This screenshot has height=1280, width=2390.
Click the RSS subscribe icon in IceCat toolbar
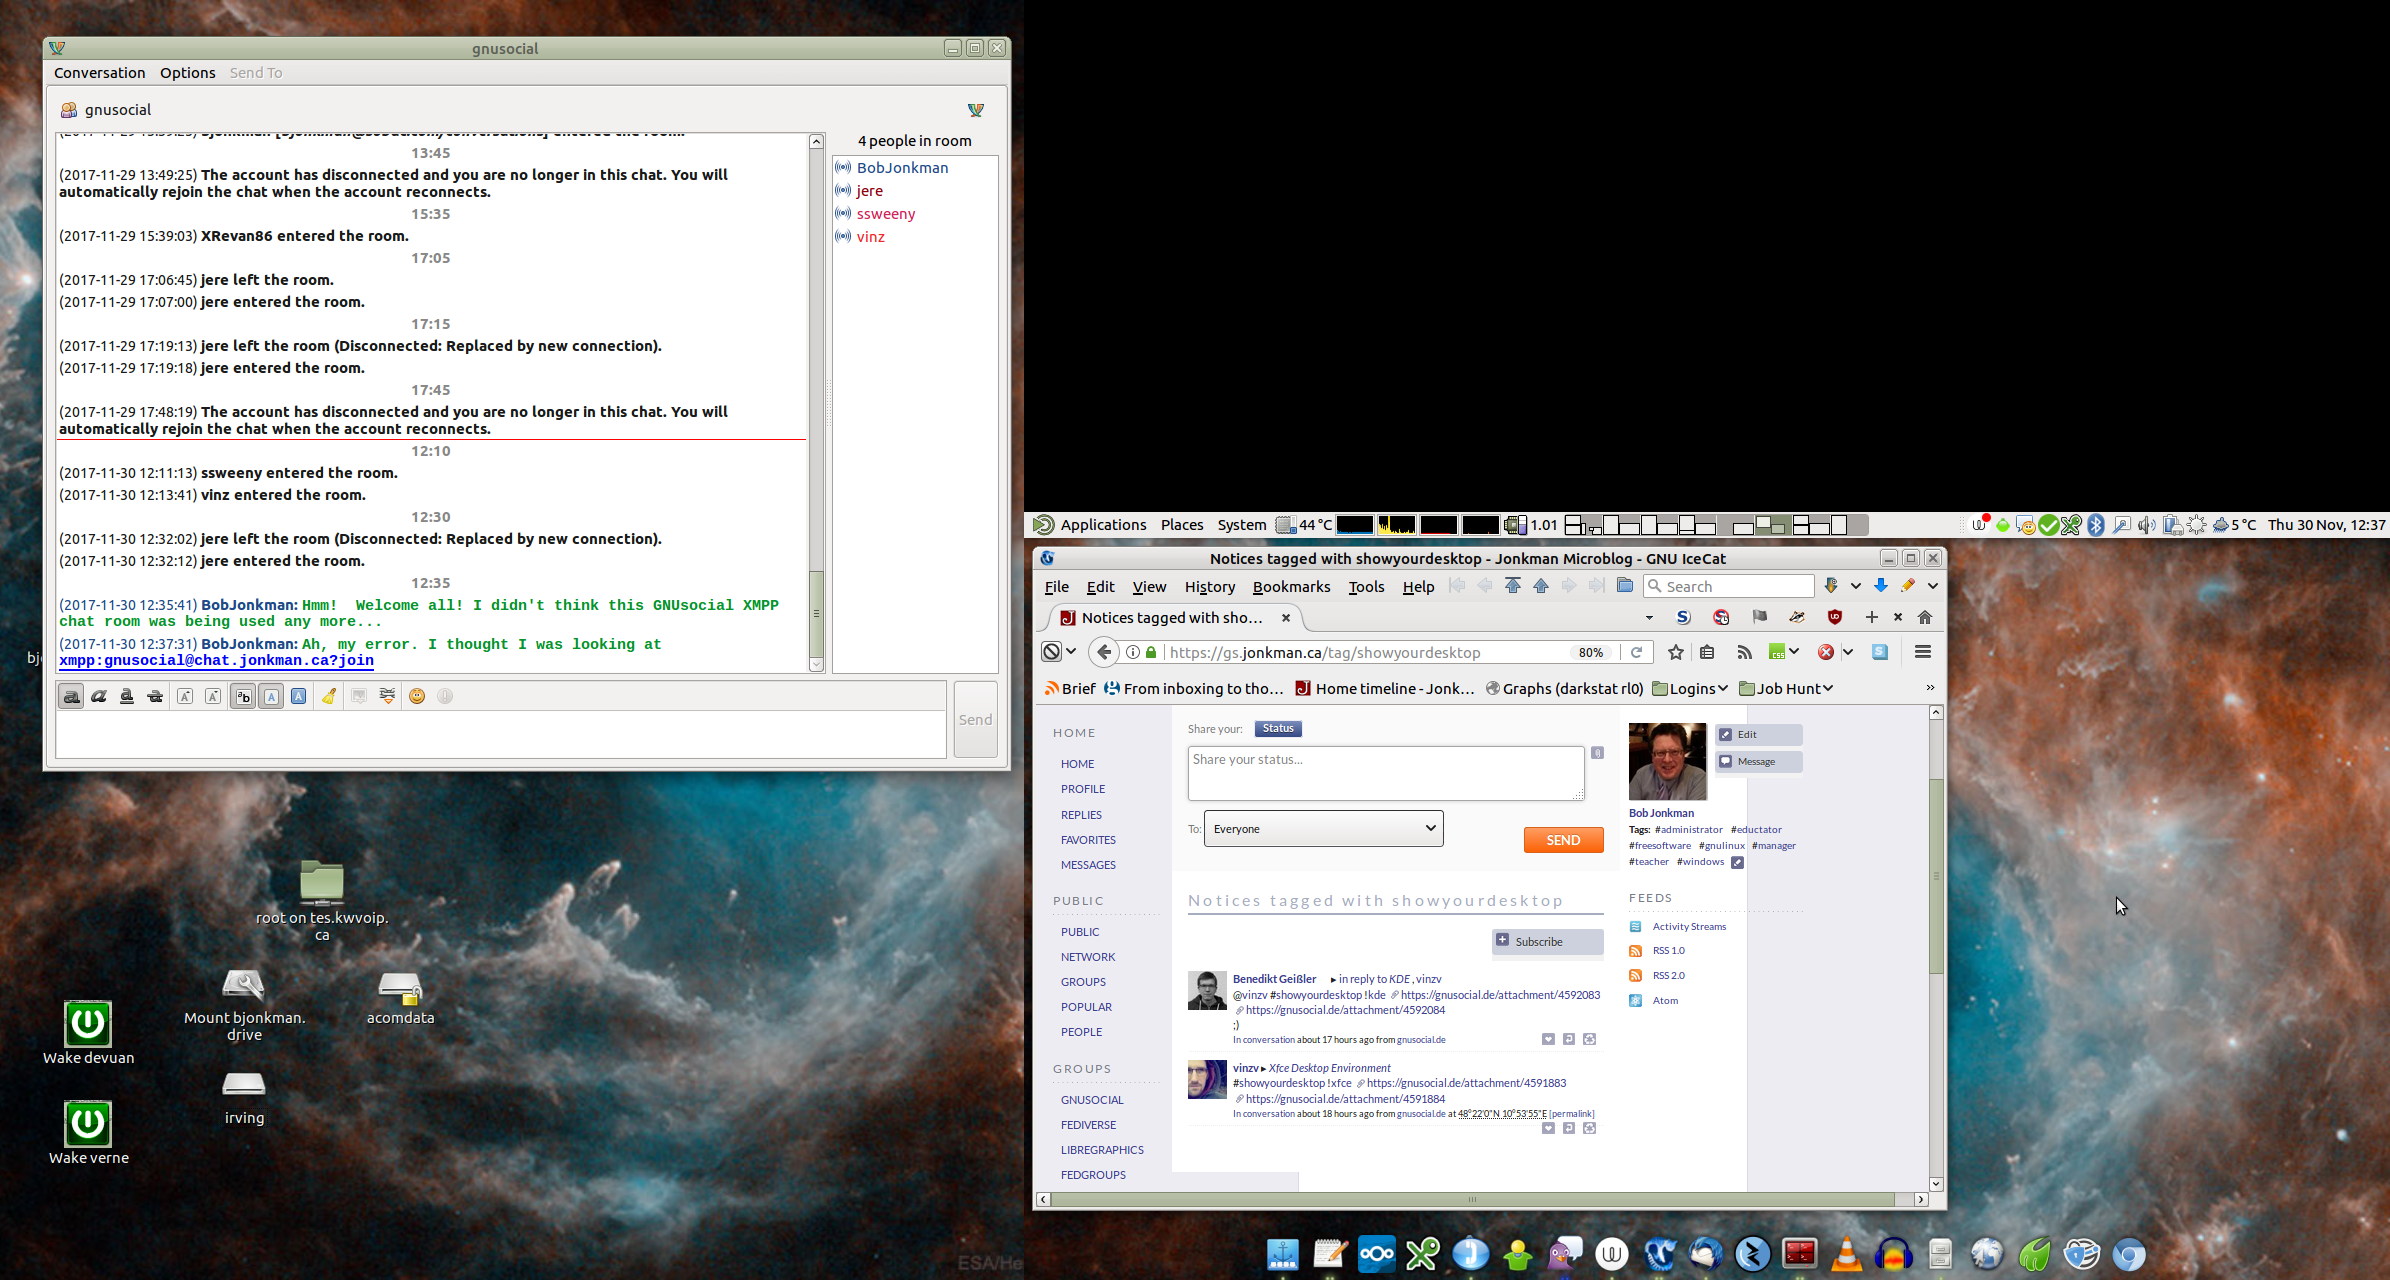1744,652
